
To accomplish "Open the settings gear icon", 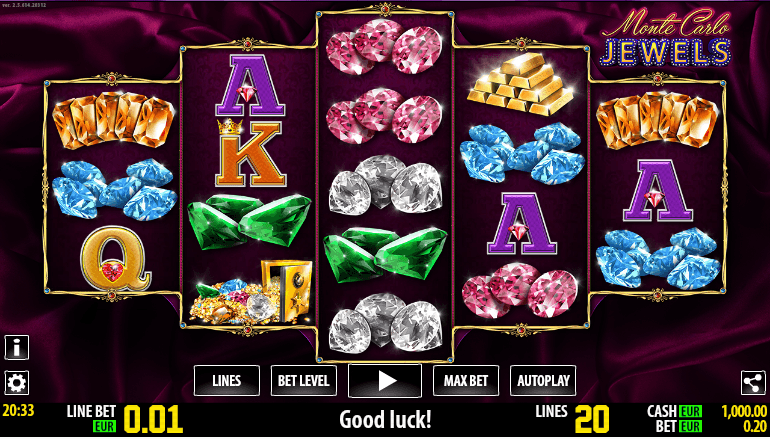I will tap(17, 383).
